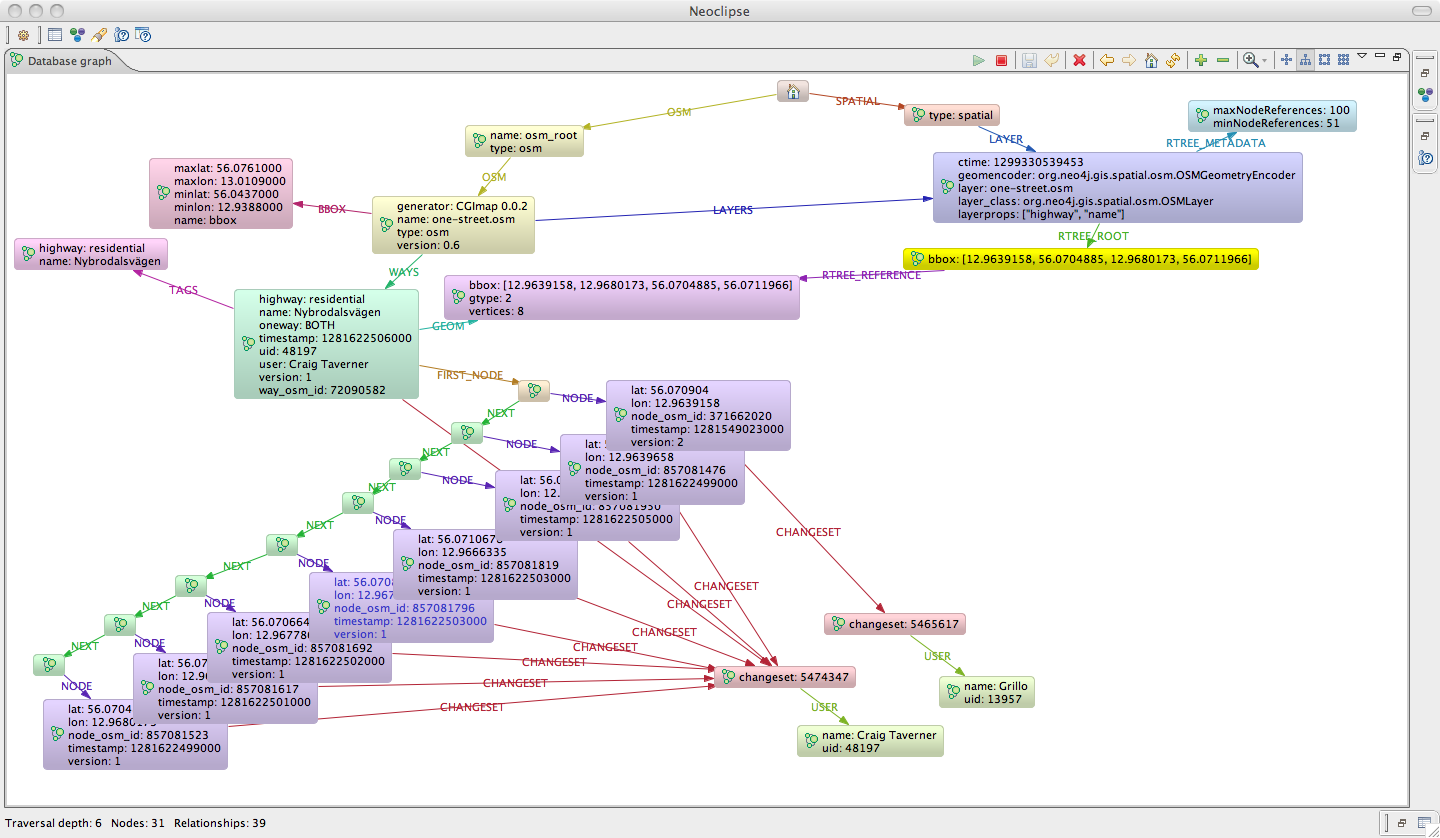Click the back arrow in graph toolbar
Viewport: 1440px width, 838px height.
point(1107,61)
